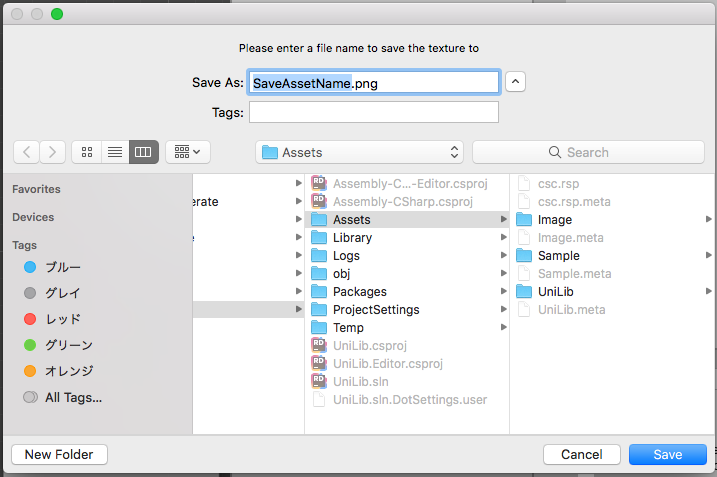Click the Assembly-C...-Editor.csproj file
Viewport: 717px width, 477px height.
click(x=407, y=184)
